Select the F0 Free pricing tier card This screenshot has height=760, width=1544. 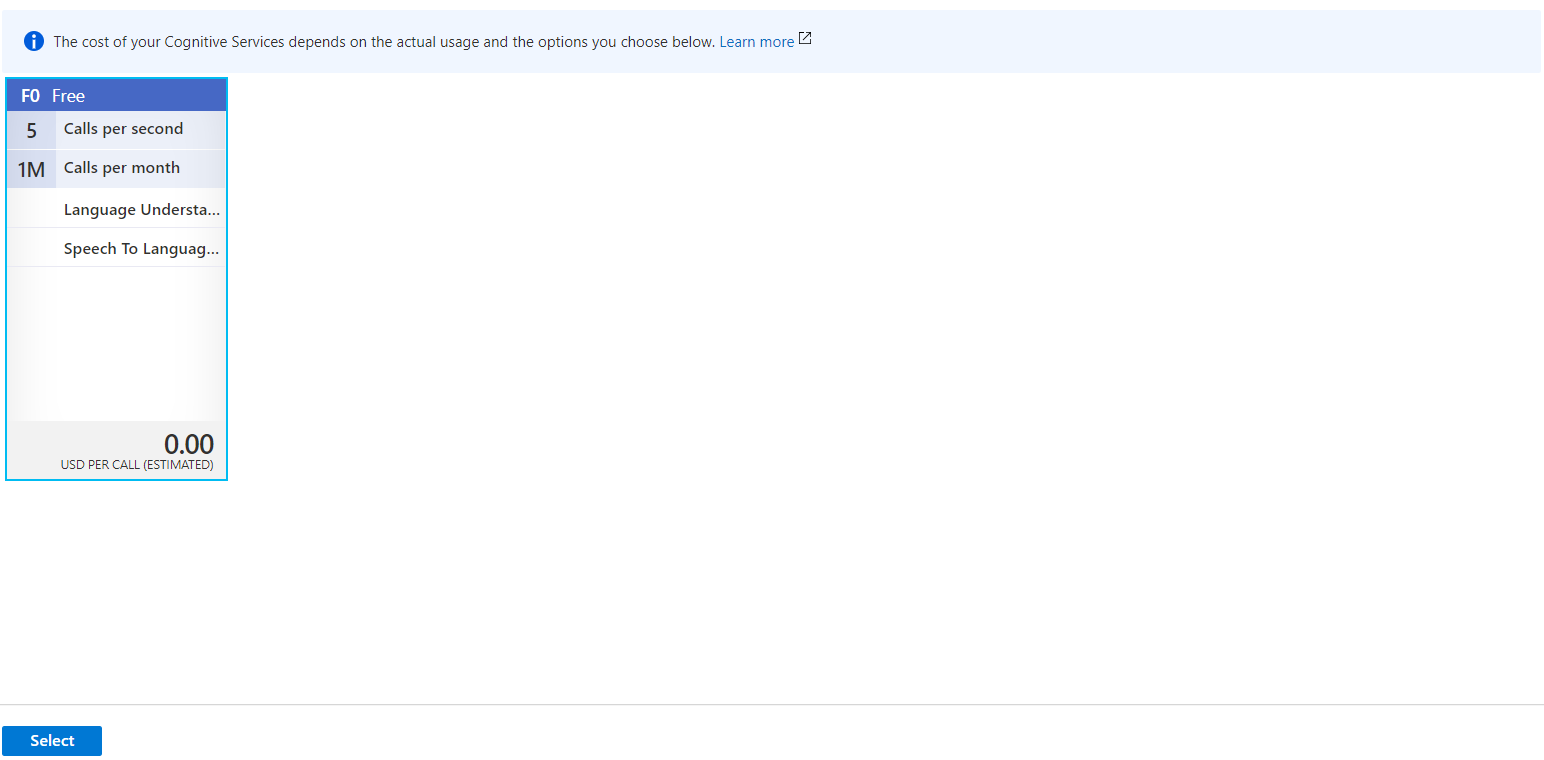[x=116, y=278]
